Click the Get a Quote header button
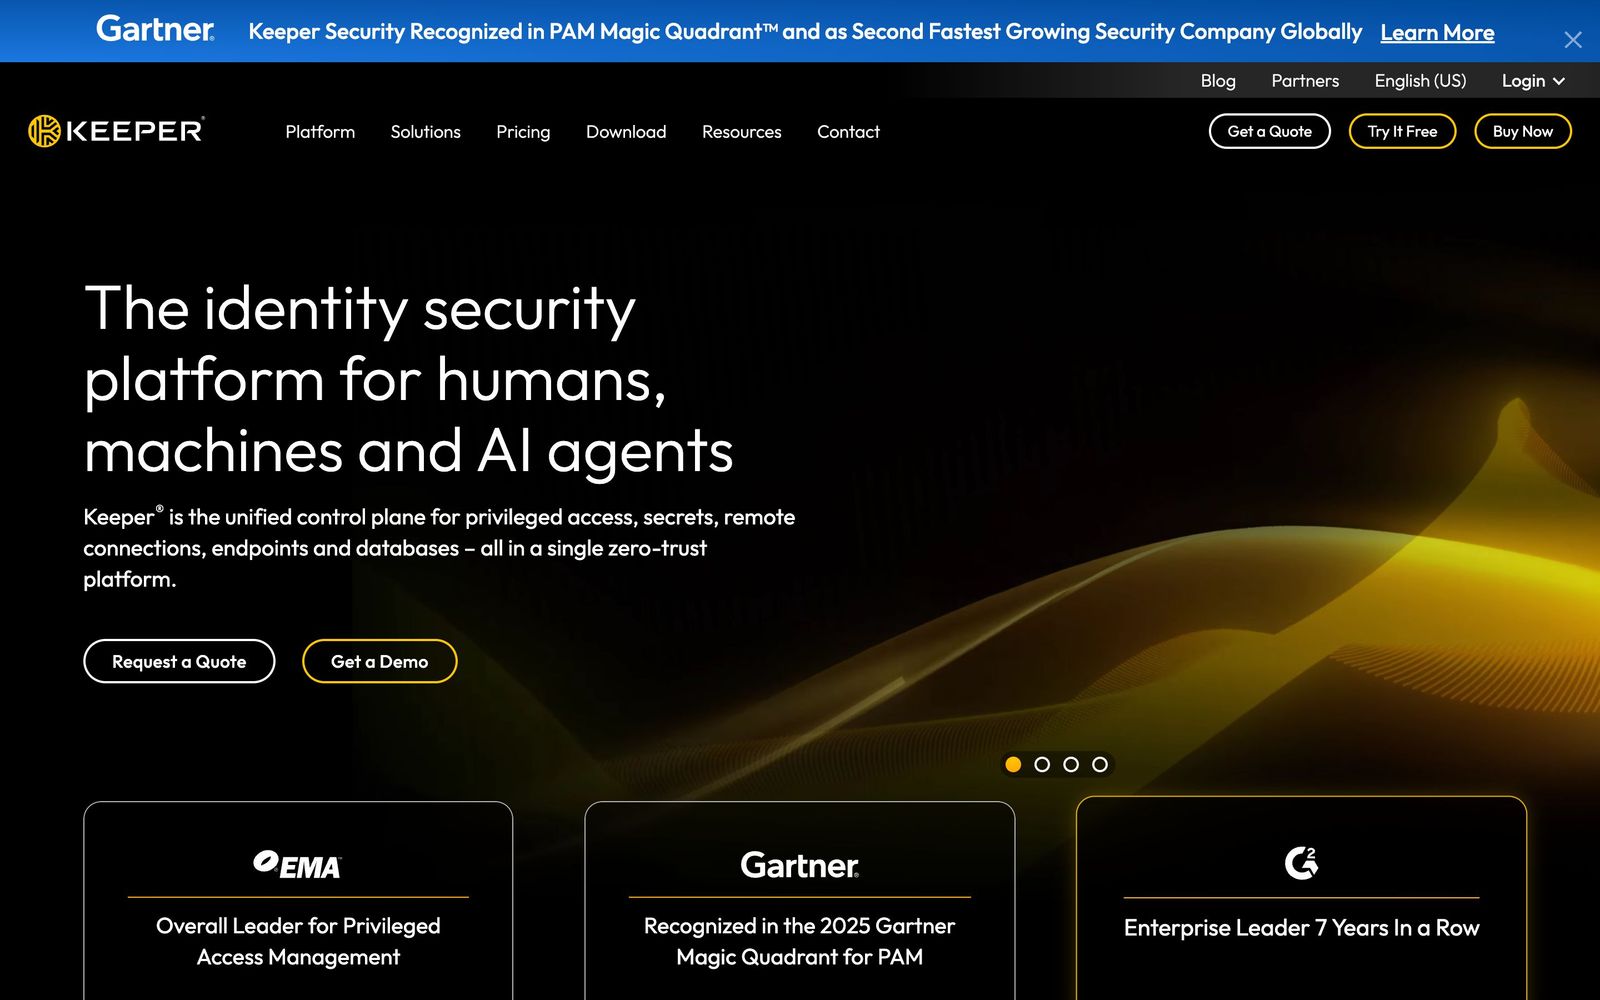The image size is (1600, 1000). [1270, 131]
